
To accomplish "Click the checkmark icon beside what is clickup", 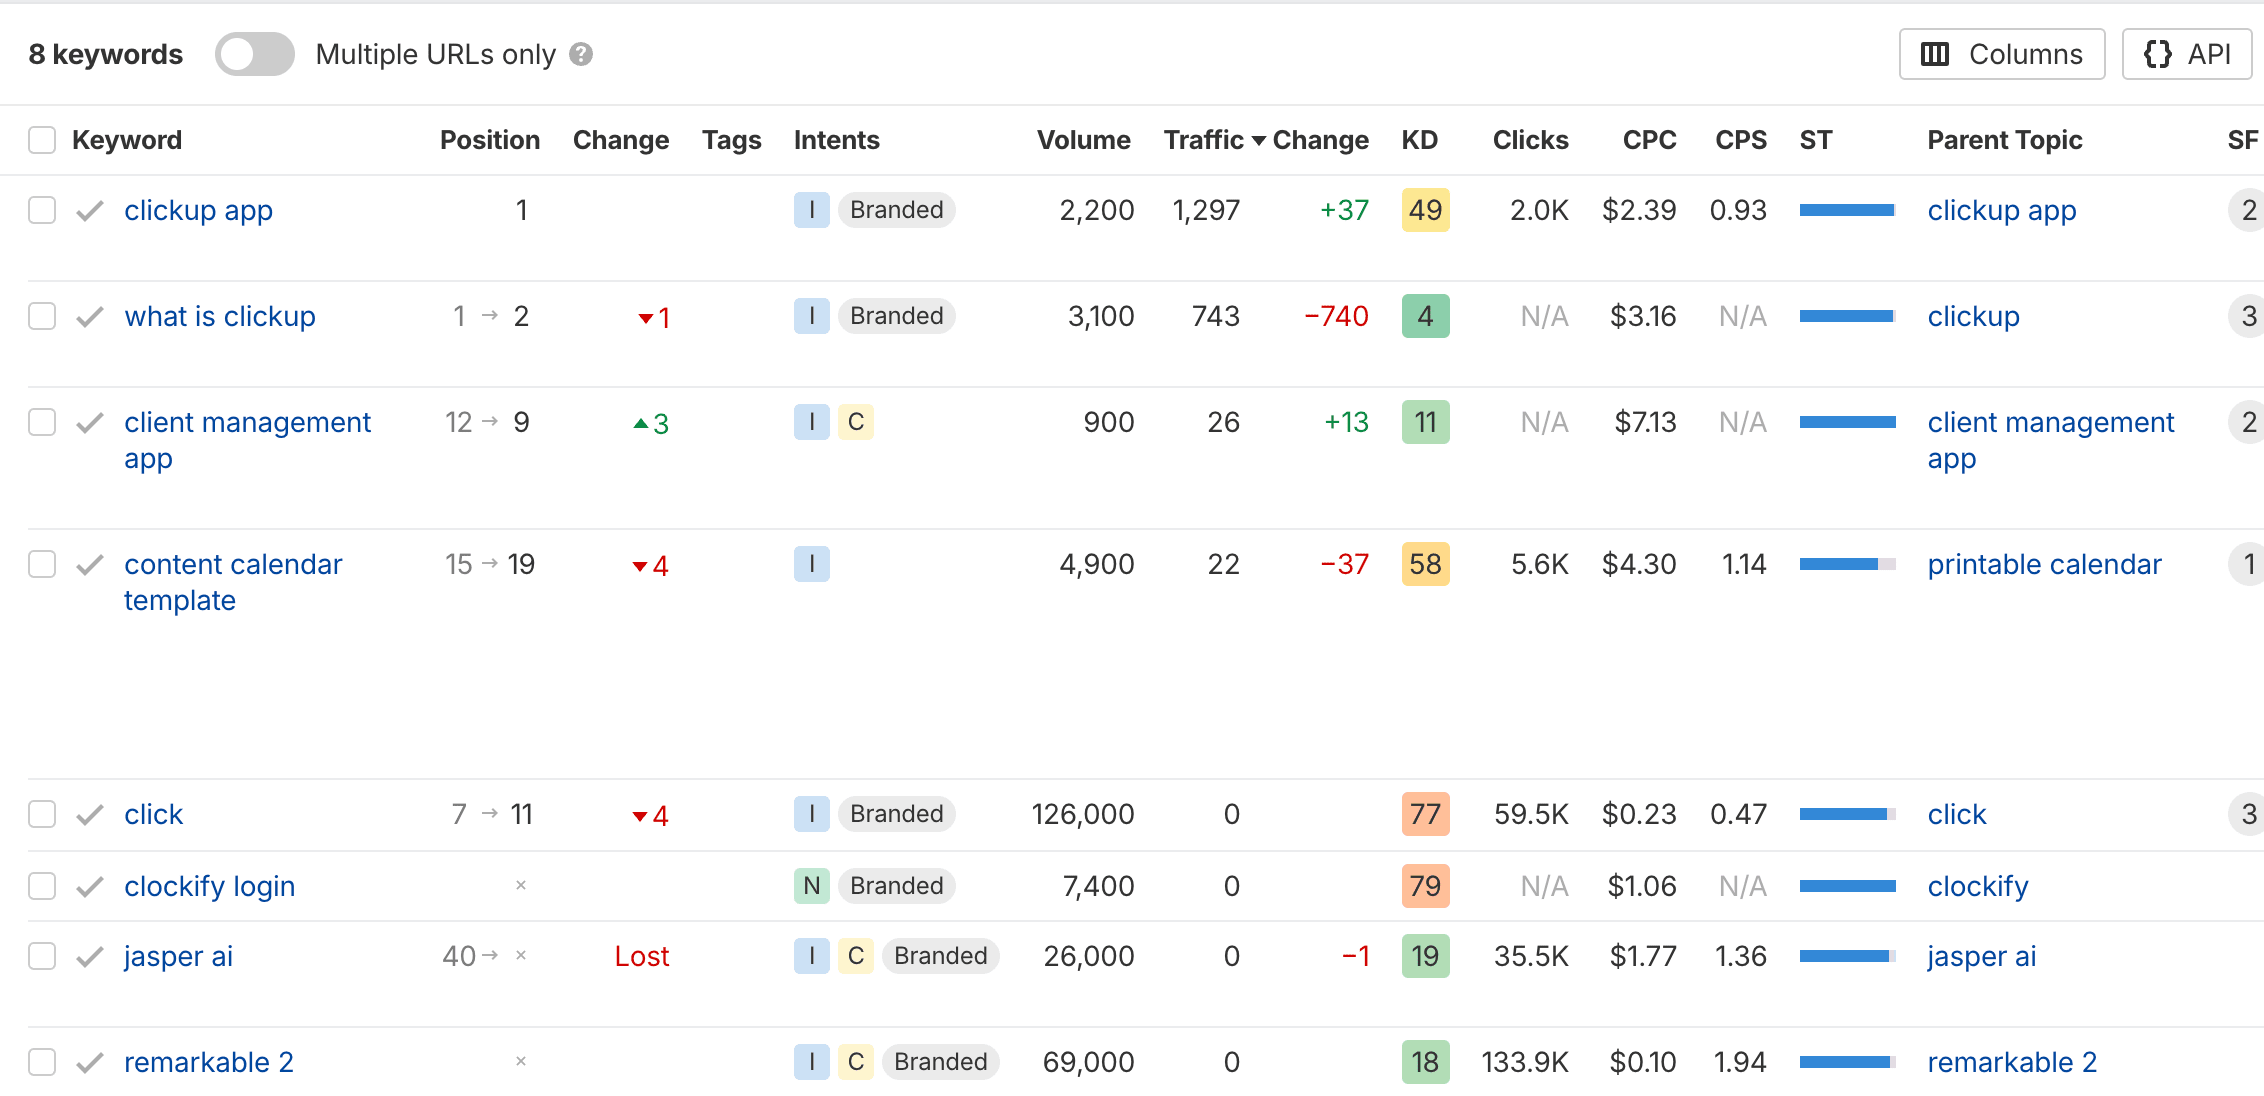I will point(90,316).
